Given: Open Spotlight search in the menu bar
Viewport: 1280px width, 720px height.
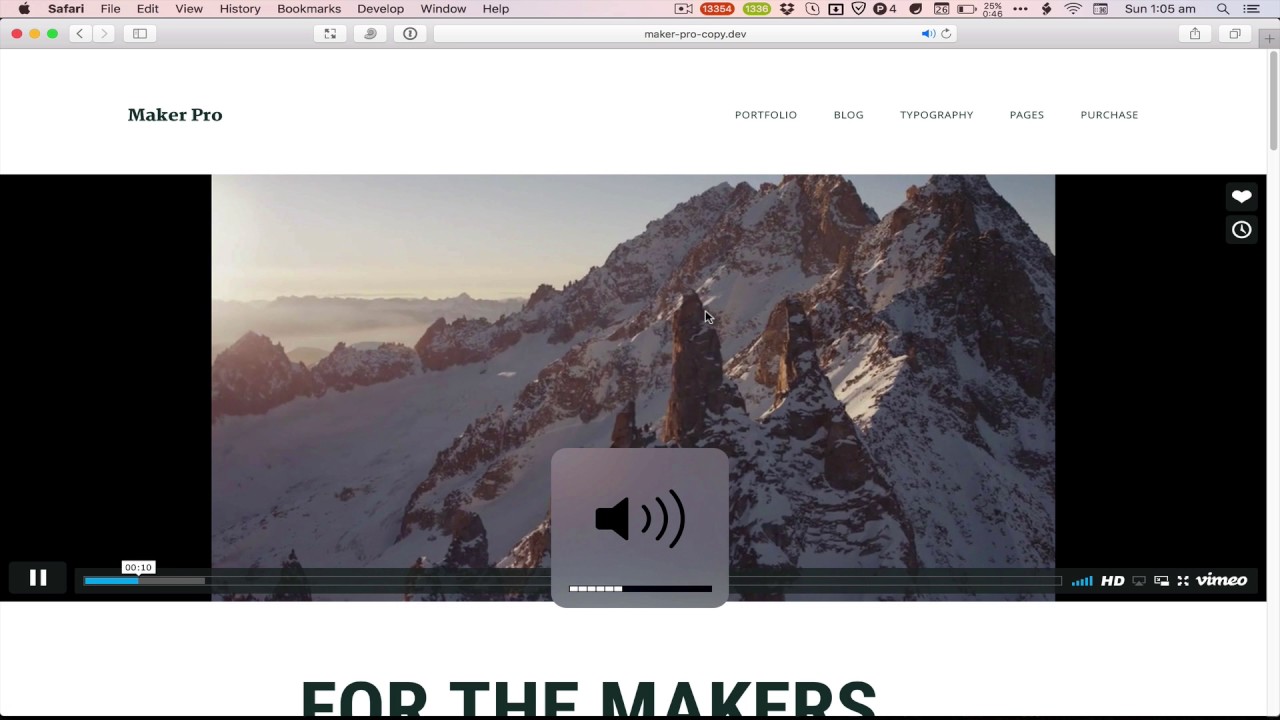Looking at the screenshot, I should tap(1223, 9).
